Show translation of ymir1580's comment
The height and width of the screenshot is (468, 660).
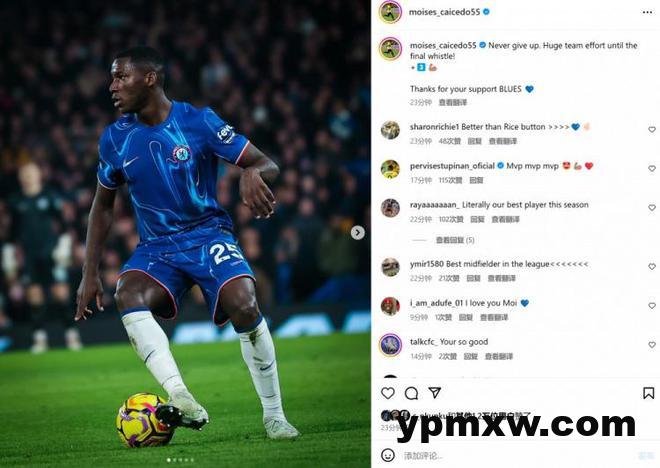(x=502, y=278)
